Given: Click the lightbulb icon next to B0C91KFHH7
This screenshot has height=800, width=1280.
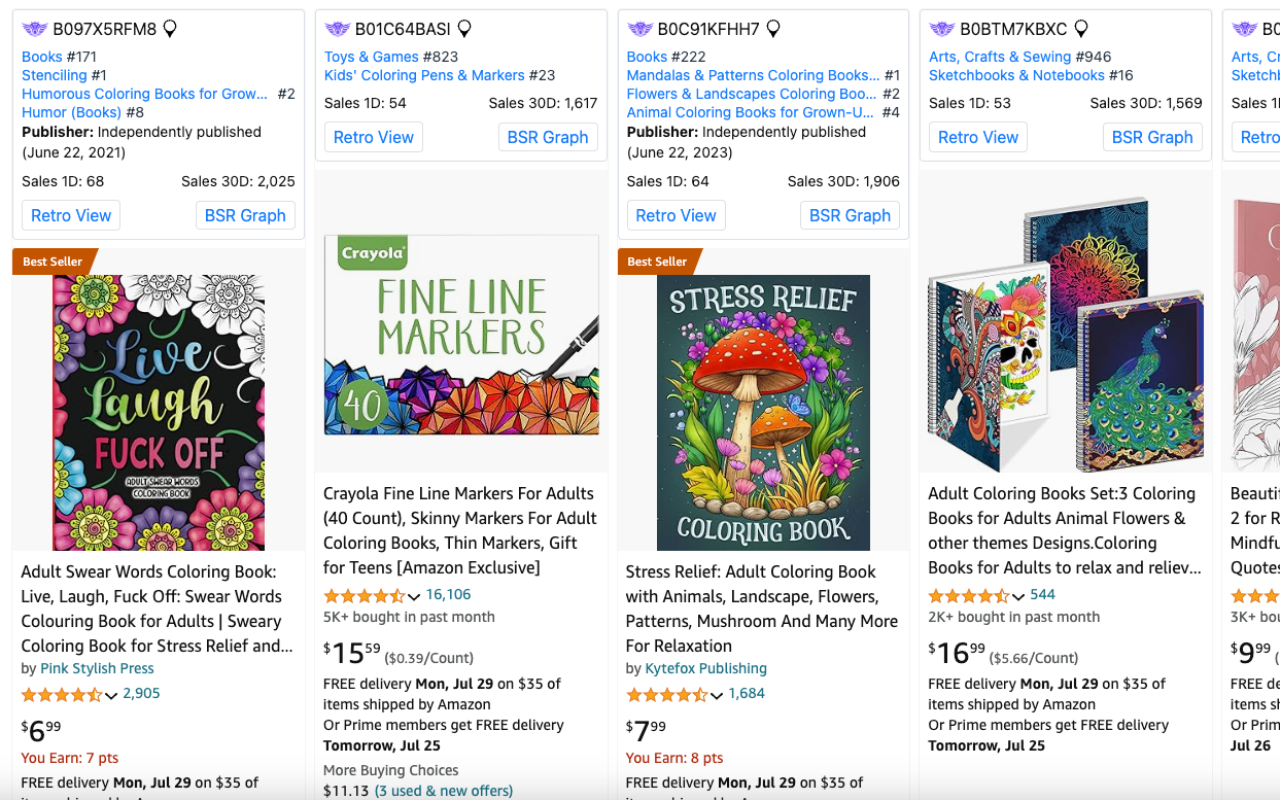Looking at the screenshot, I should click(773, 29).
